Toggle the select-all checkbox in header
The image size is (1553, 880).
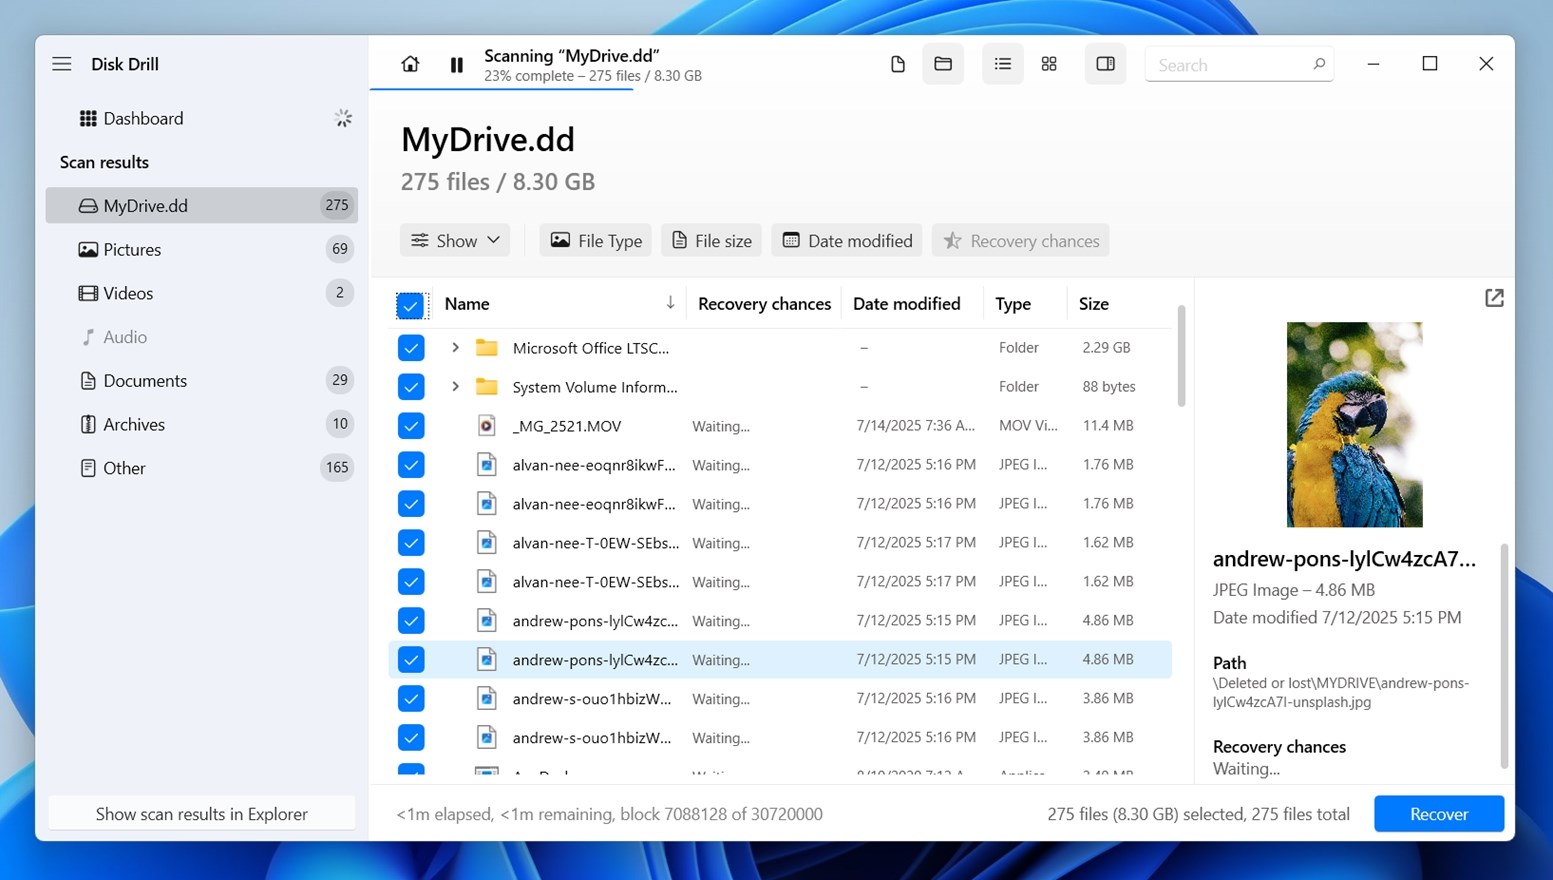411,305
